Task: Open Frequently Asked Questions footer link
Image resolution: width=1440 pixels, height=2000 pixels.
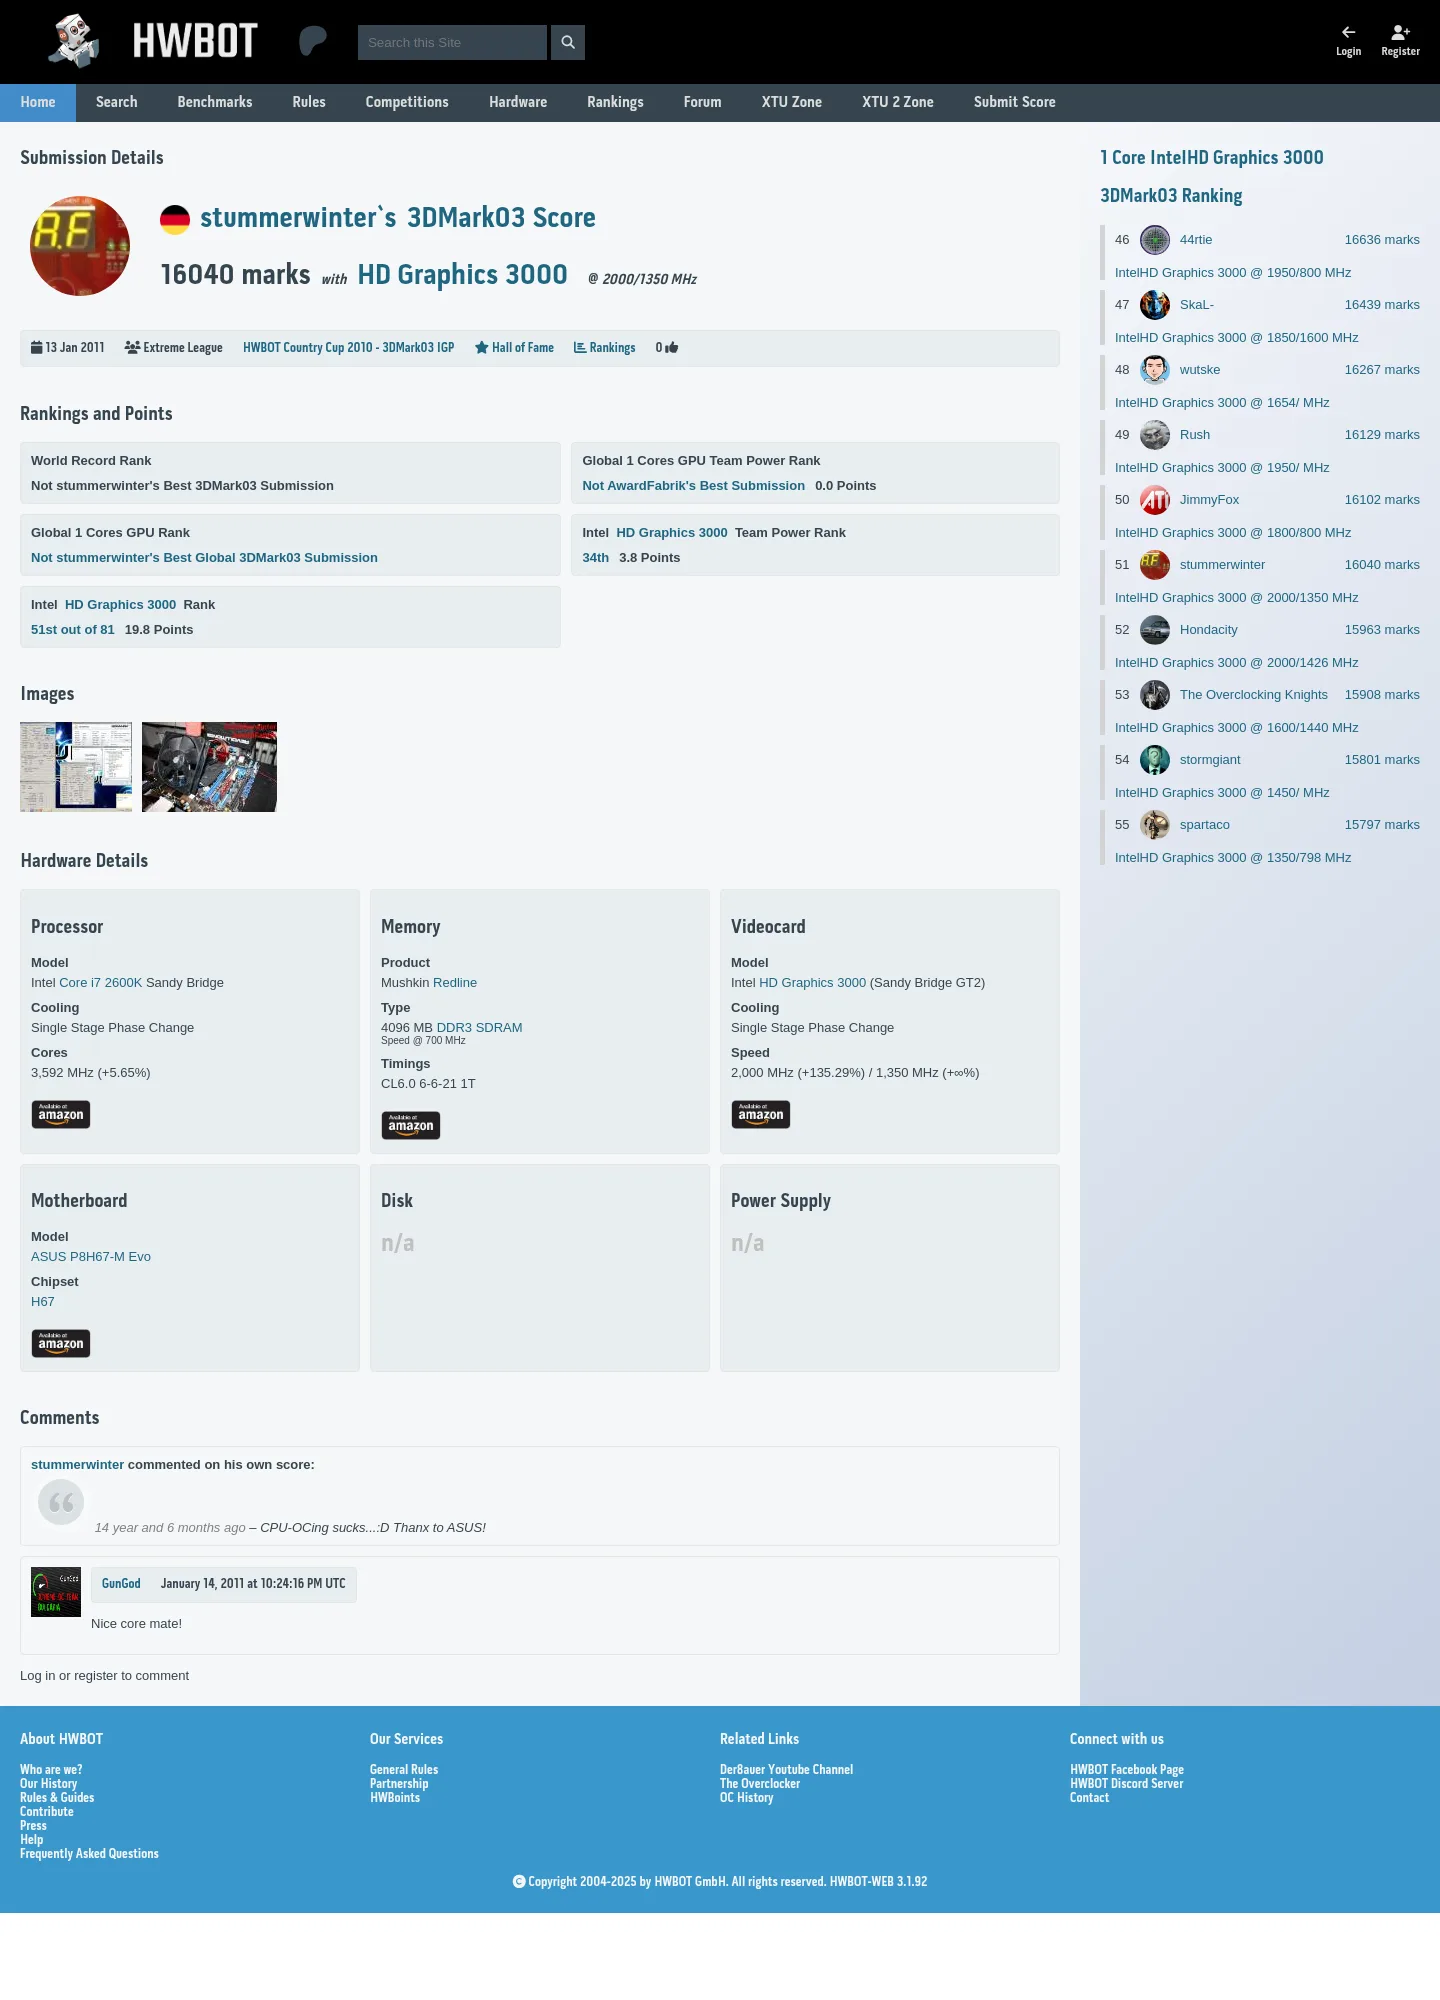Action: click(x=89, y=1854)
